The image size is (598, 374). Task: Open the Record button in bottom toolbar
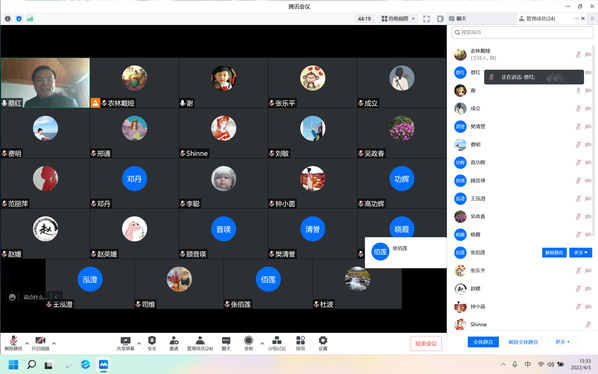pyautogui.click(x=248, y=343)
